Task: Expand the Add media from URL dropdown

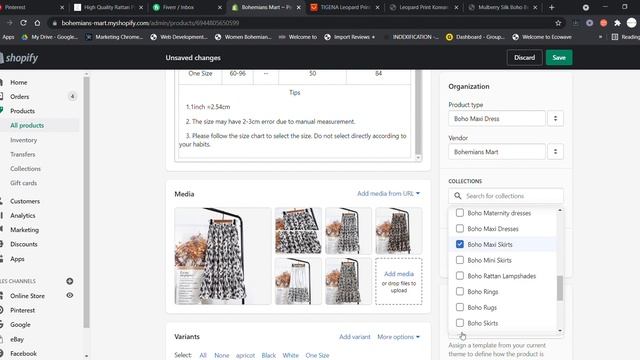Action: (x=388, y=193)
